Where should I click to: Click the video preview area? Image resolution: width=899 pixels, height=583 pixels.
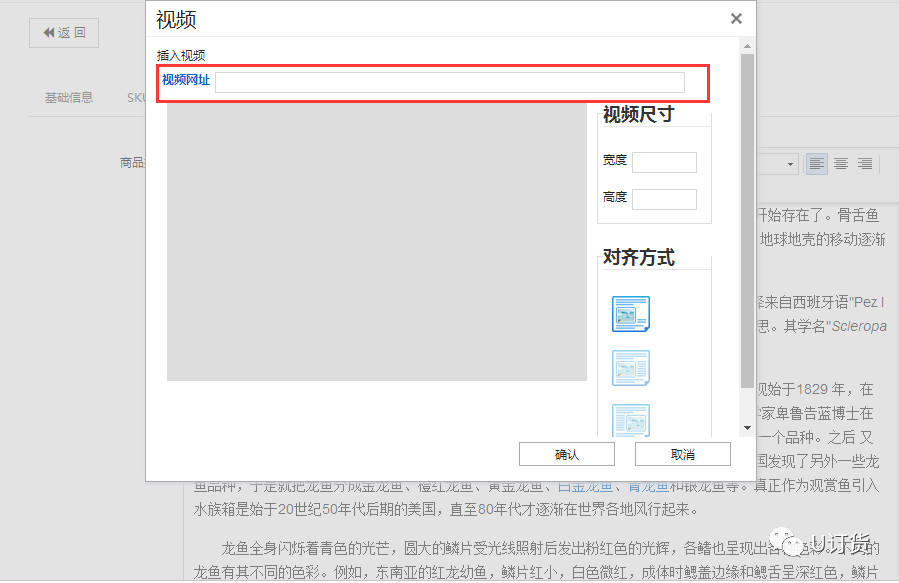click(377, 242)
